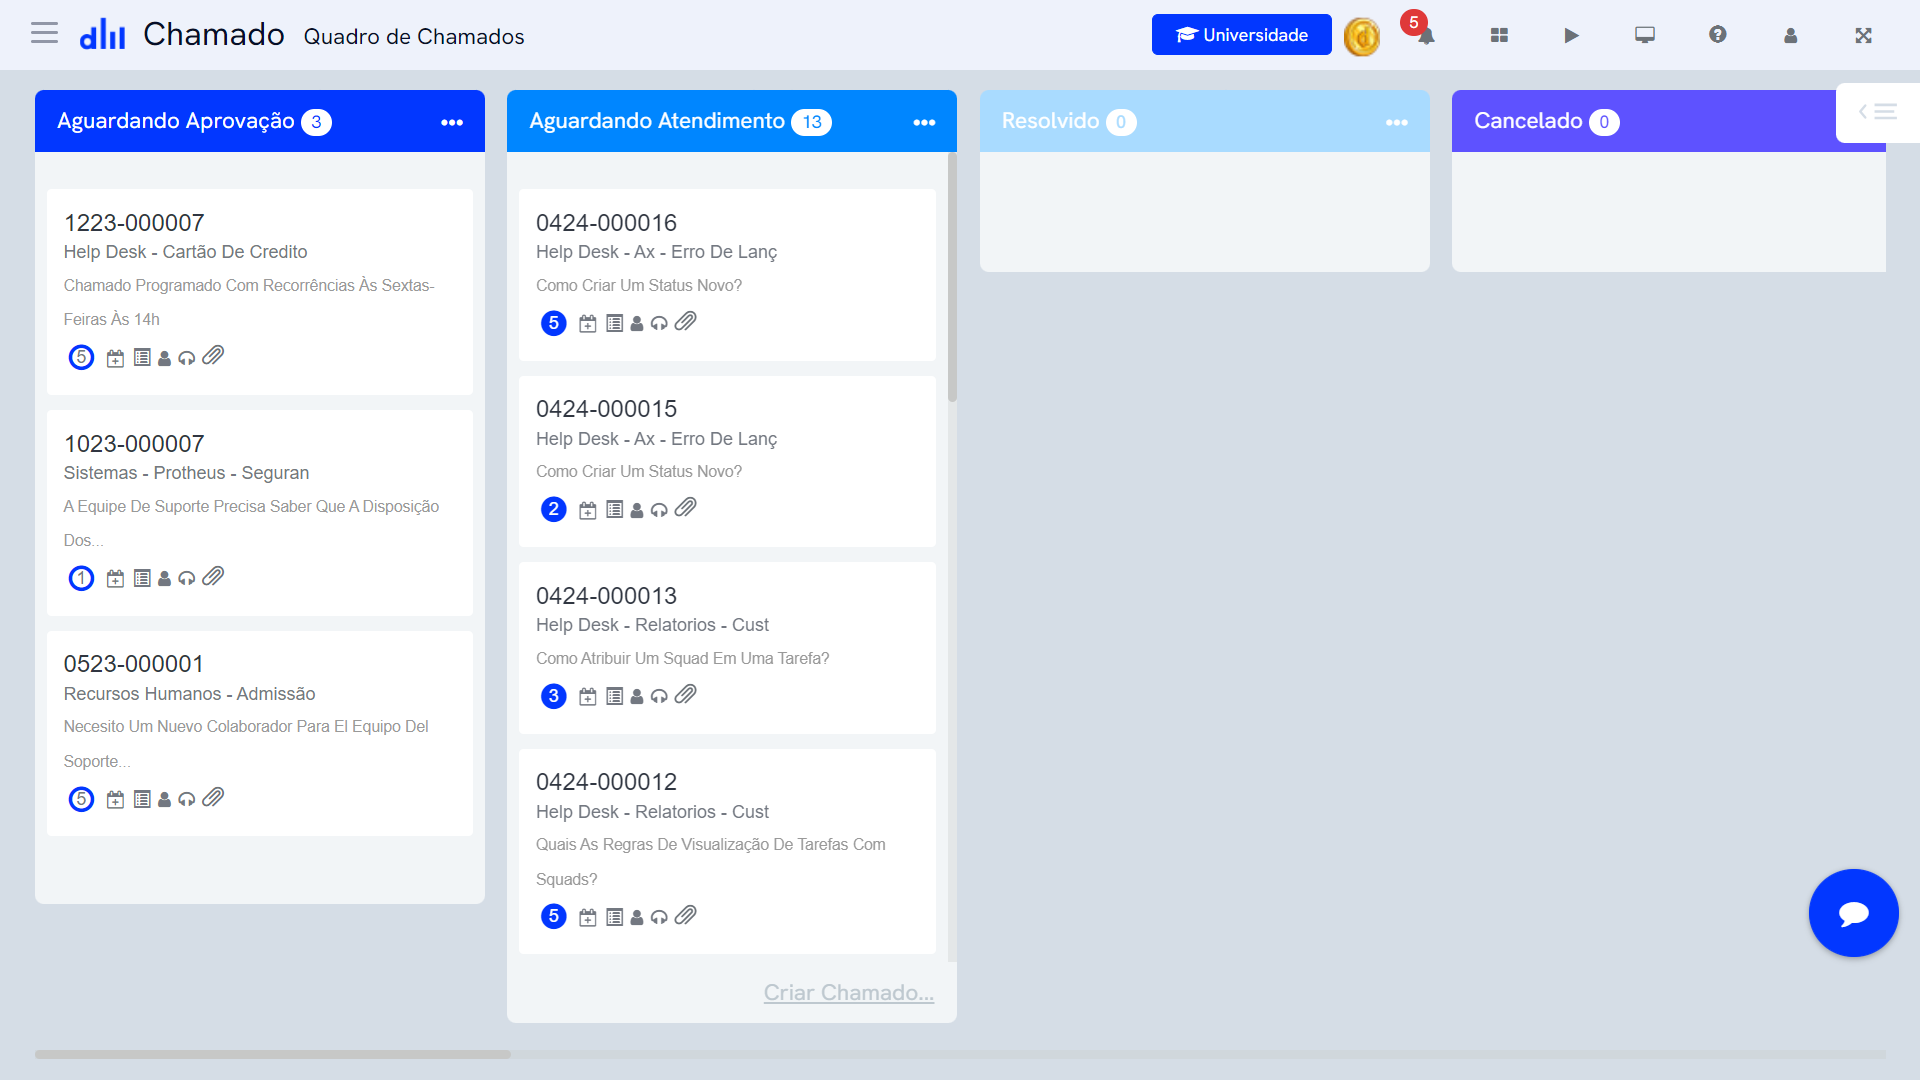Viewport: 1920px width, 1080px height.
Task: Open Resolvido column options menu
Action: click(1396, 122)
